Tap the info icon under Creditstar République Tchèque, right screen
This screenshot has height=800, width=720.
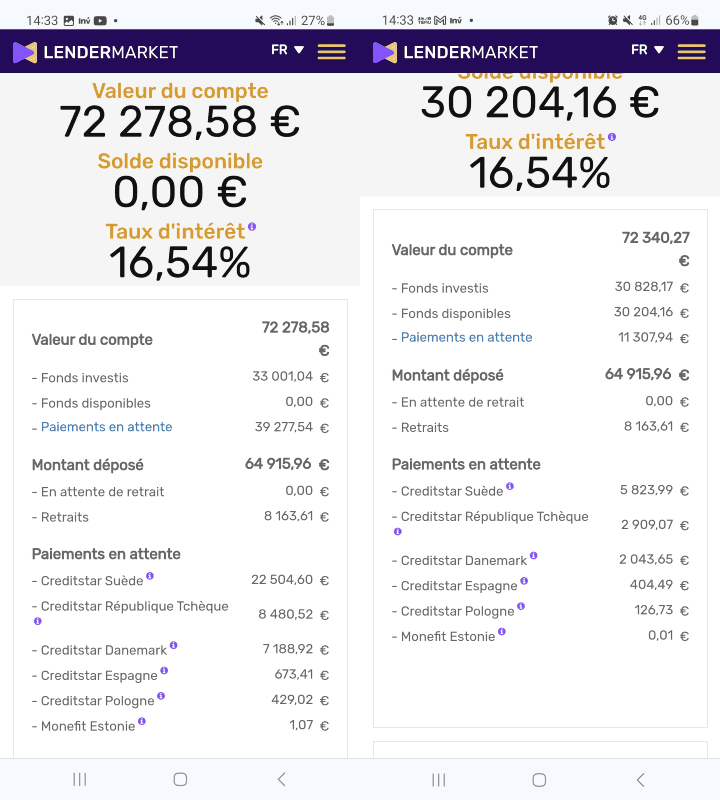(x=398, y=532)
